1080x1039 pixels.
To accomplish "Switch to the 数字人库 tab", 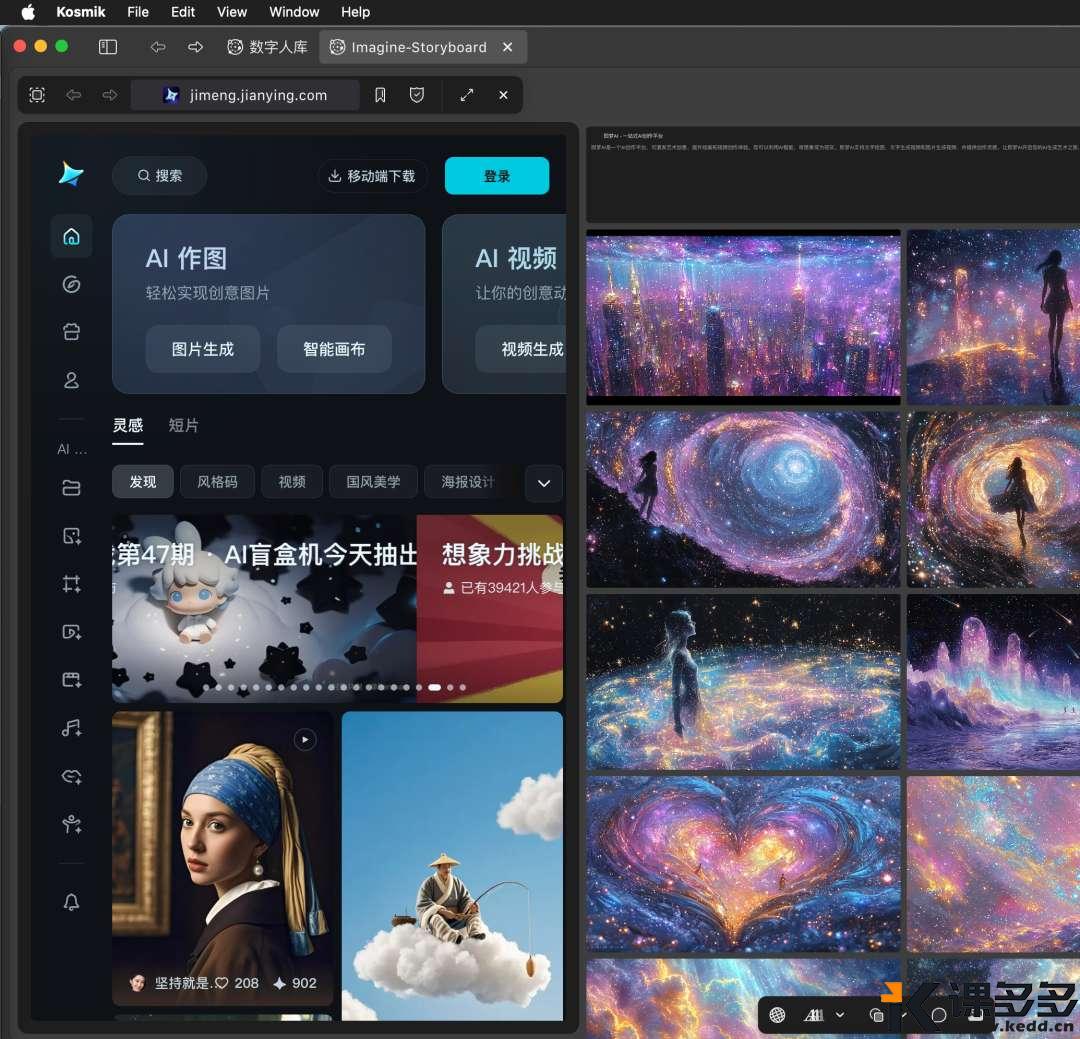I will 267,47.
